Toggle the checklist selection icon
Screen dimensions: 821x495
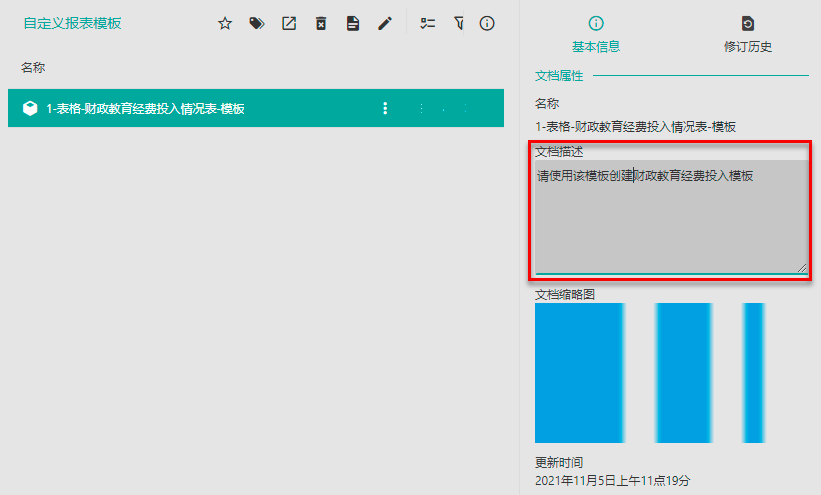click(x=428, y=24)
